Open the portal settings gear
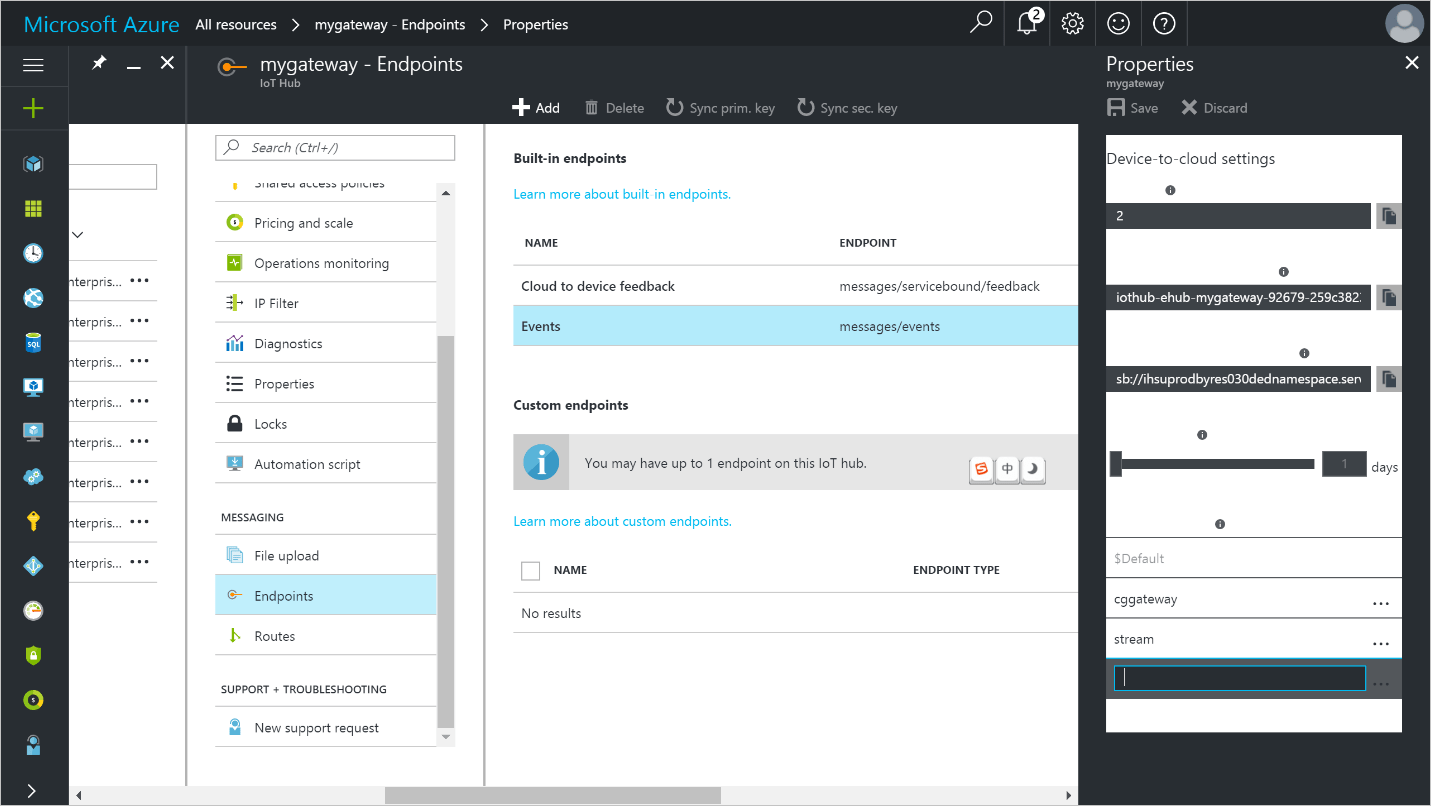Viewport: 1431px width, 806px height. pos(1072,22)
